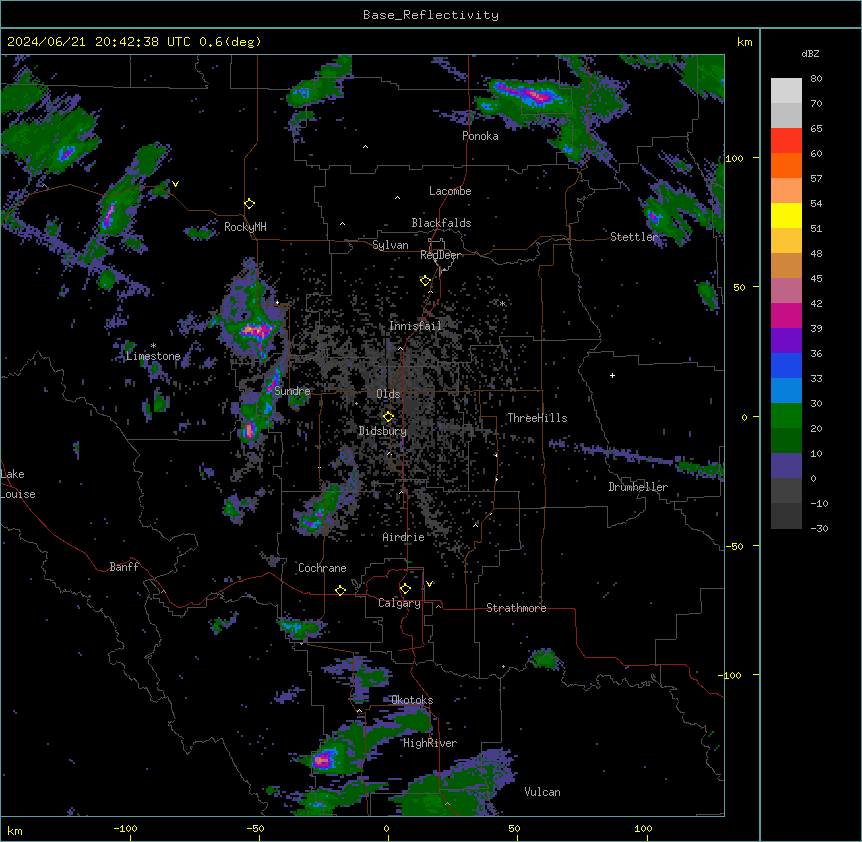Screen dimensions: 862x842
Task: Click the Ponoka label
Action: click(x=480, y=136)
